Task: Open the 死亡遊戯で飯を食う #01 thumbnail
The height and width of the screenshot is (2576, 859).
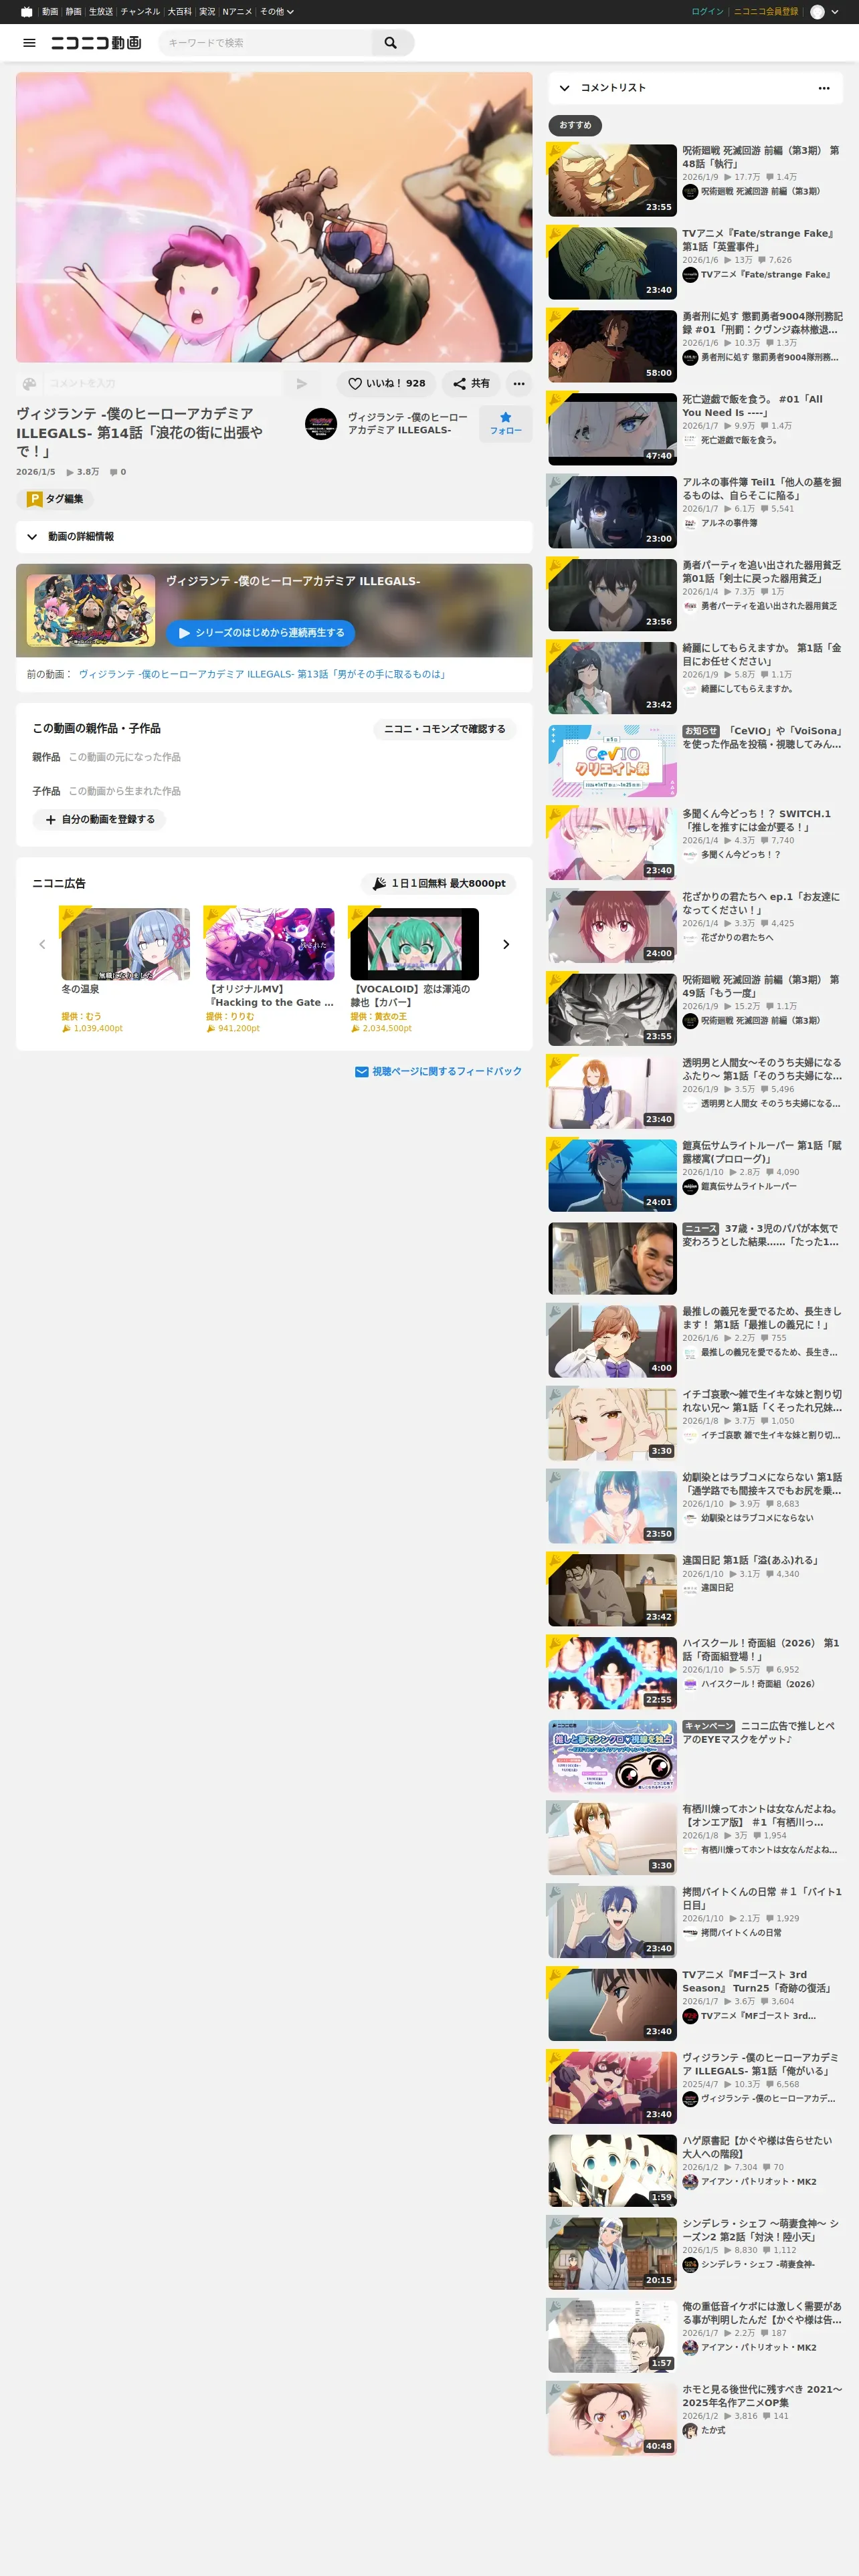Action: [x=612, y=429]
